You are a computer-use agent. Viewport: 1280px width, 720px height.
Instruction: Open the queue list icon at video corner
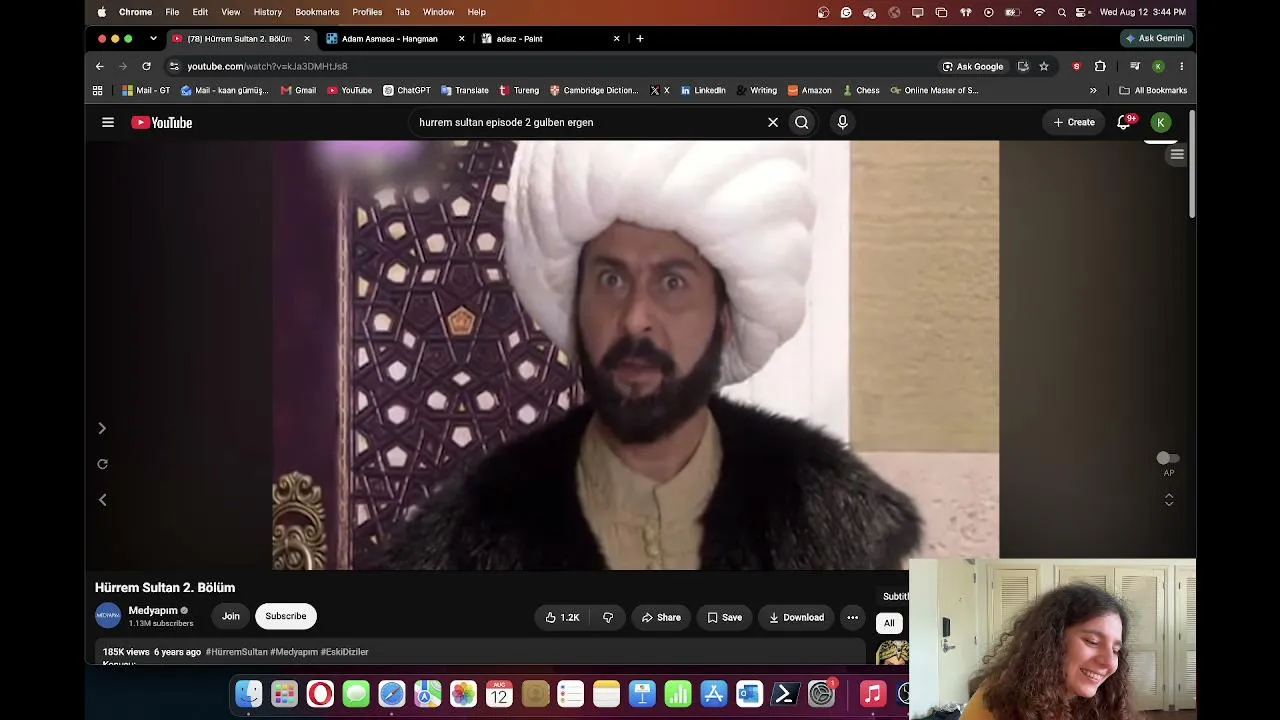pyautogui.click(x=1177, y=154)
